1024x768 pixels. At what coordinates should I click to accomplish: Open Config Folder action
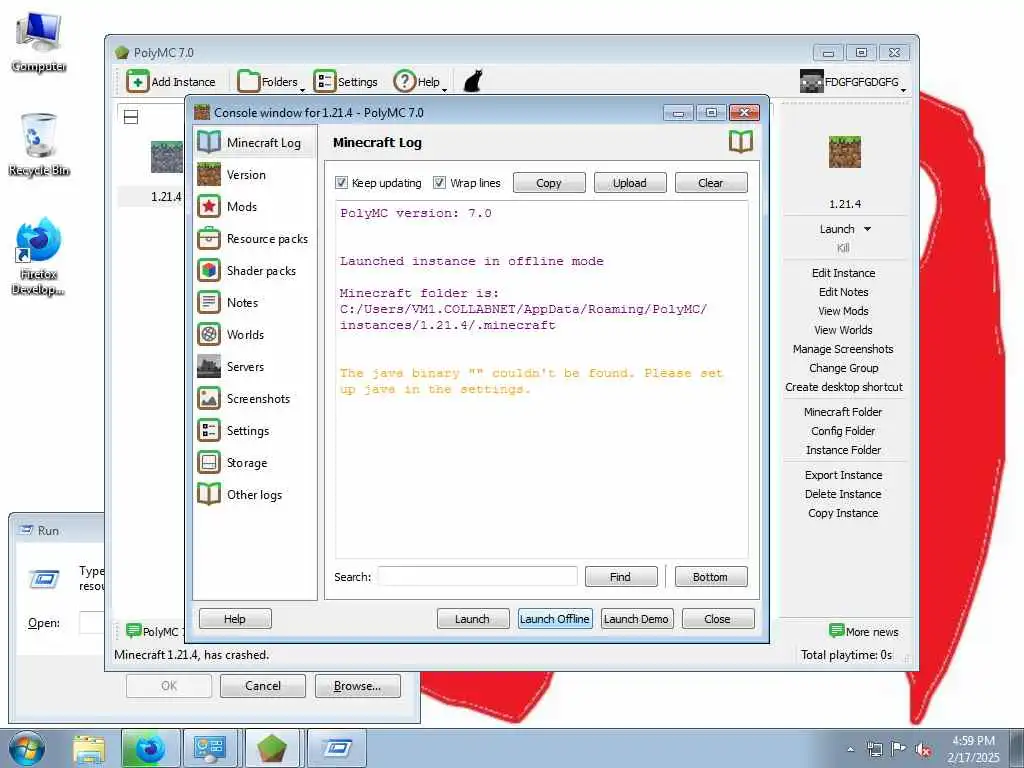point(843,431)
